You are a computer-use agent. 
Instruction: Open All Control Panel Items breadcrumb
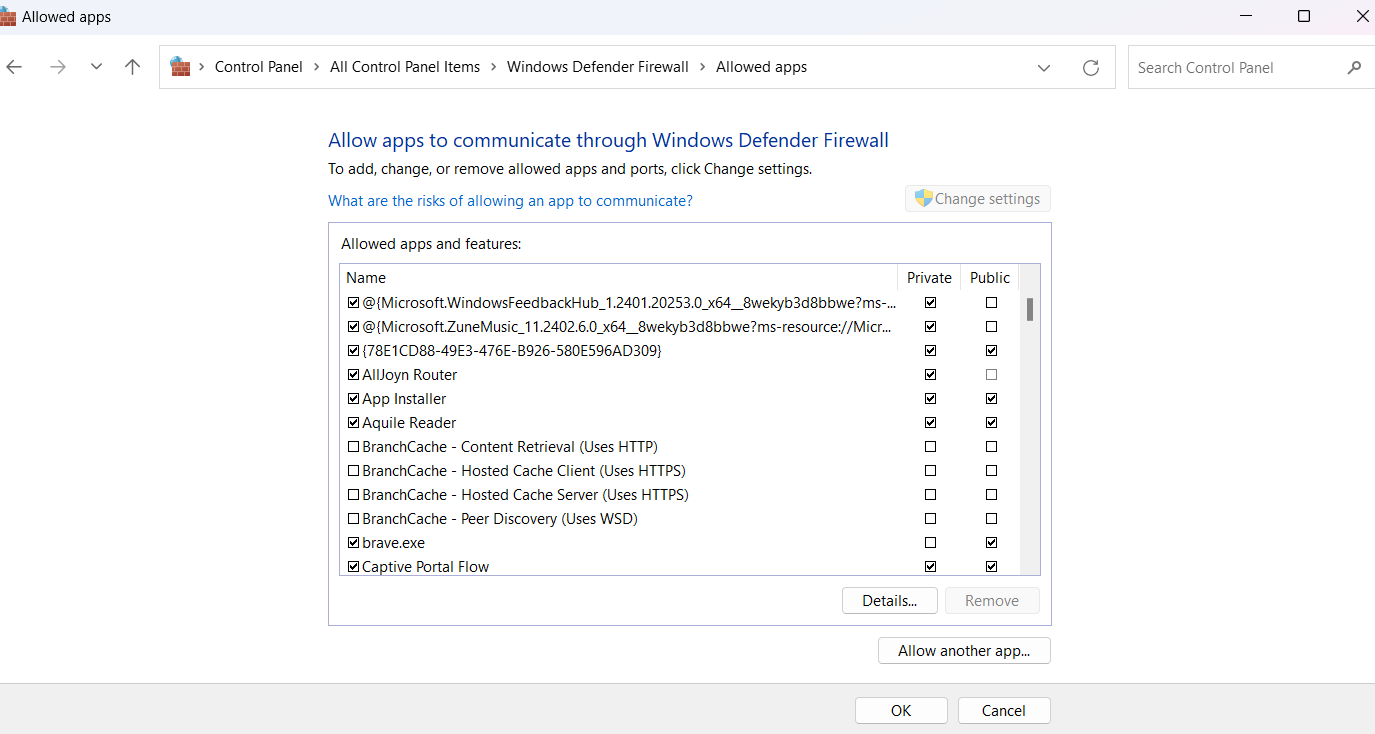pos(405,67)
